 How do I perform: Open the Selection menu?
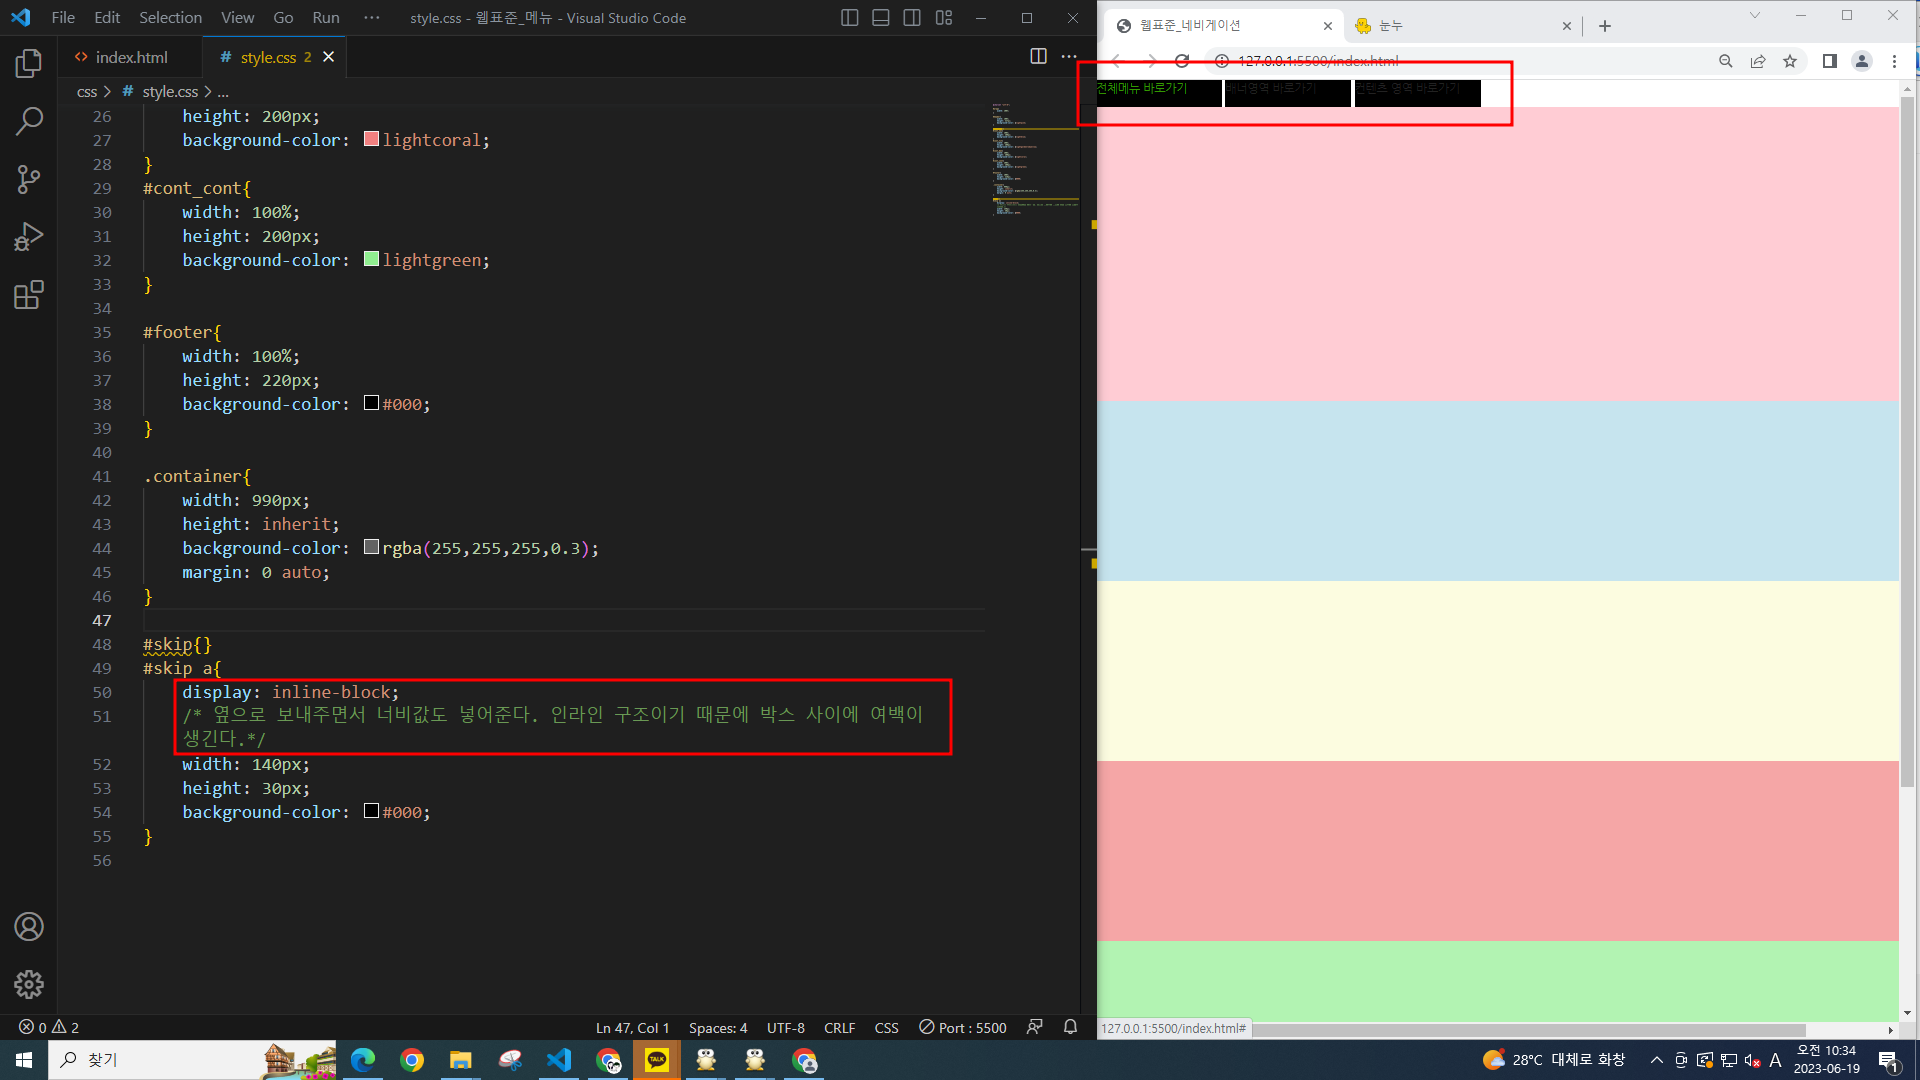[x=170, y=18]
